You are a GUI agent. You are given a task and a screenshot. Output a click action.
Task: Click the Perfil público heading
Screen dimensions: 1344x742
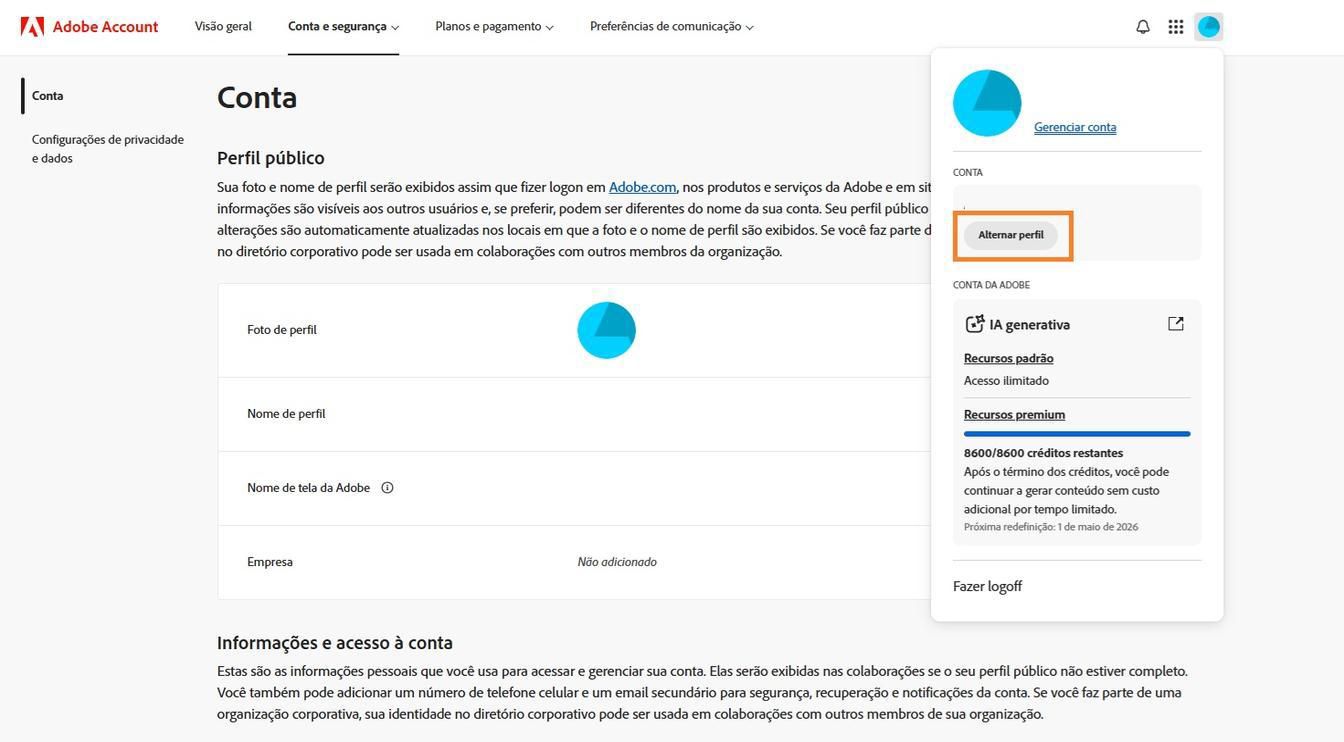pos(271,158)
